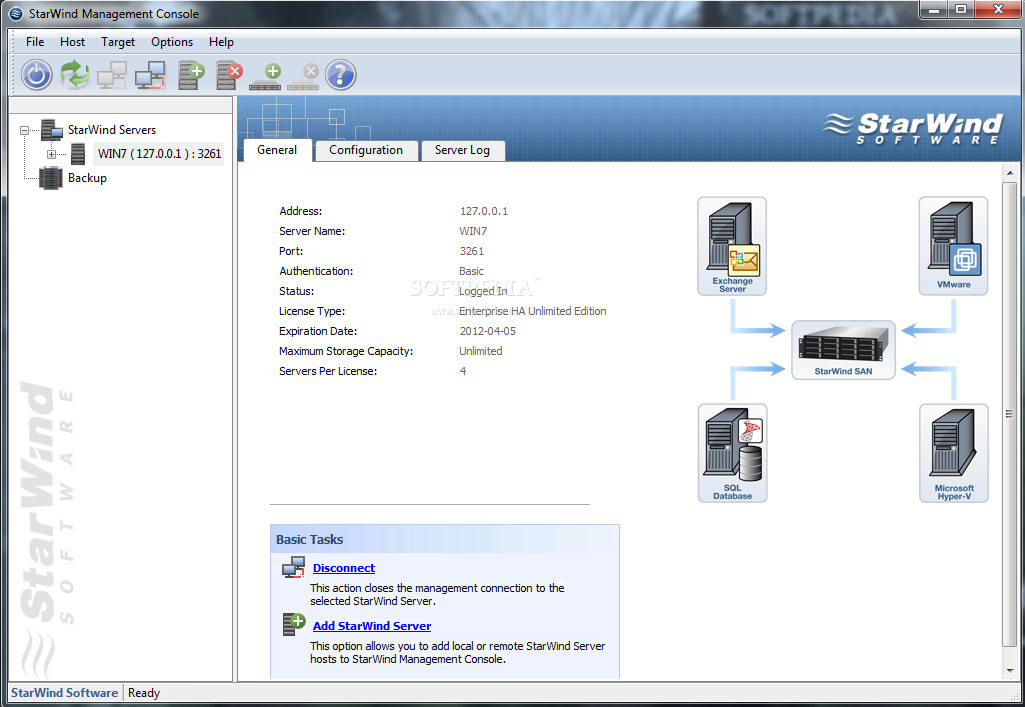This screenshot has width=1025, height=707.
Task: Switch to the Configuration tab
Action: pyautogui.click(x=366, y=150)
